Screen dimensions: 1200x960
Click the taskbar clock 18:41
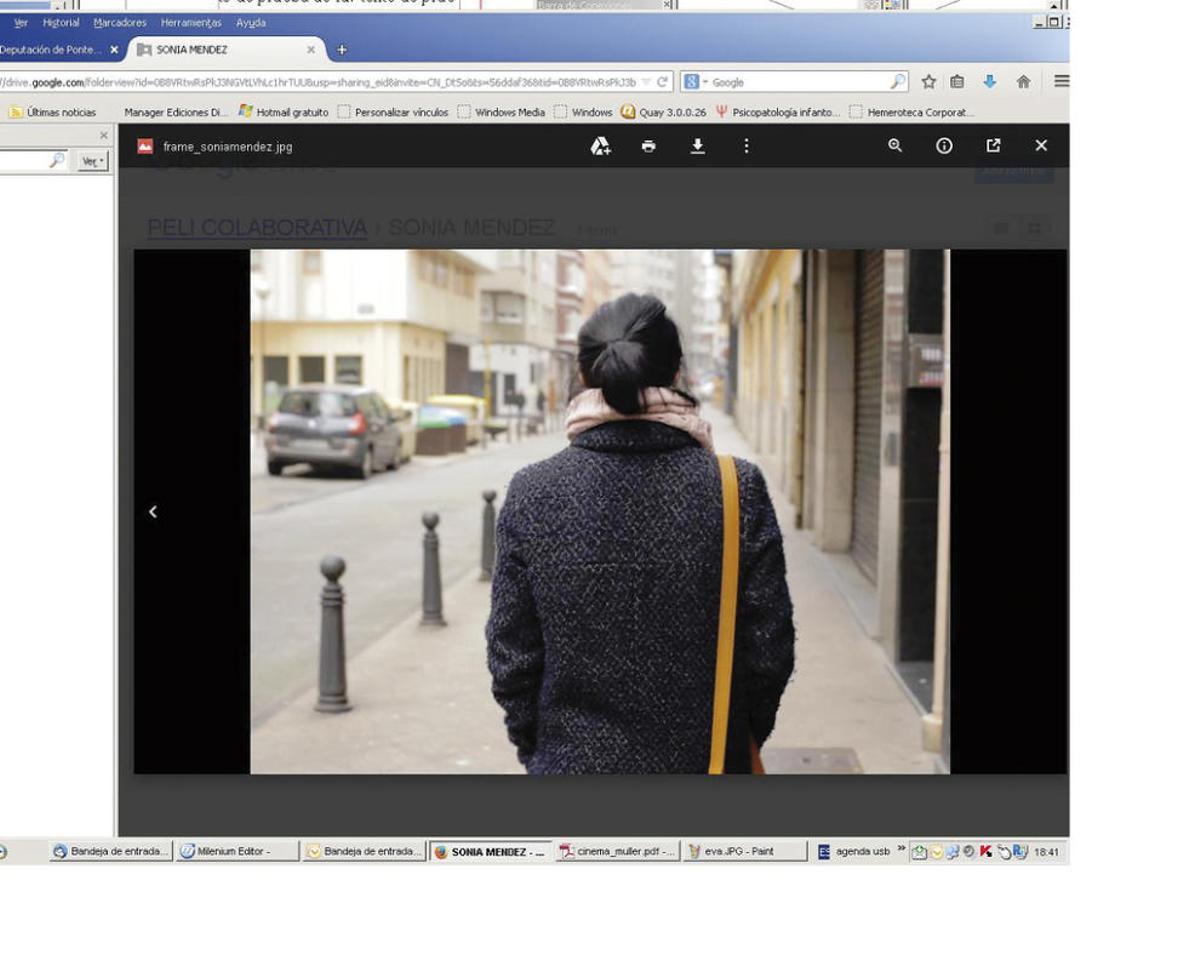pos(1046,852)
